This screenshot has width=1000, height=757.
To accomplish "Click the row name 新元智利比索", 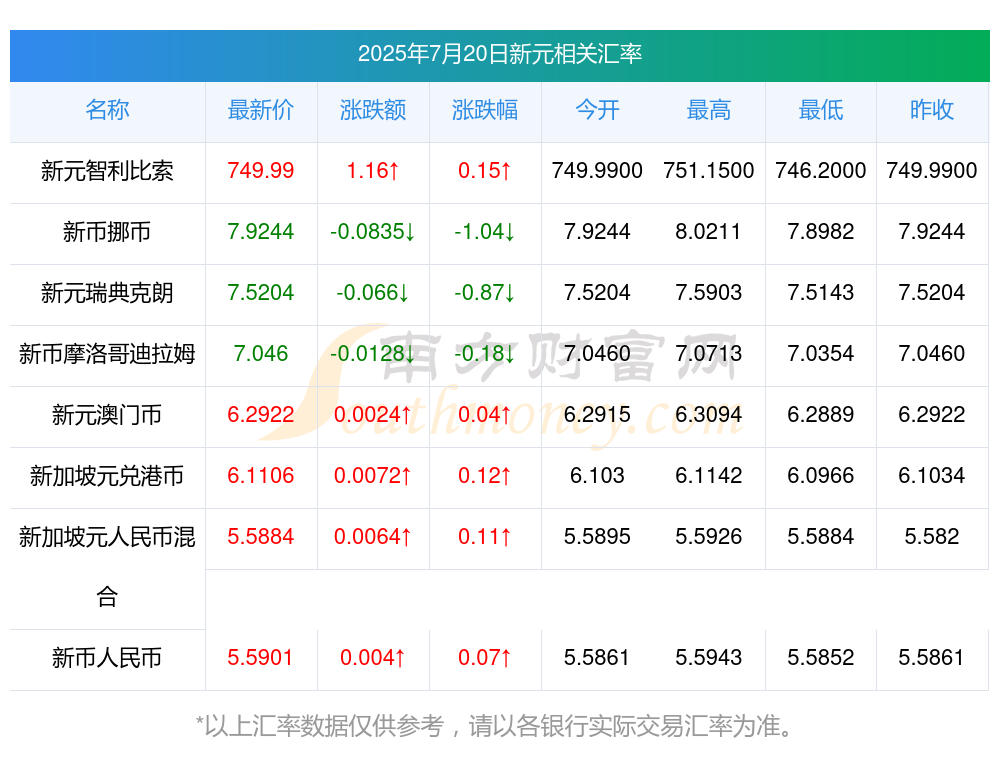I will [x=107, y=171].
